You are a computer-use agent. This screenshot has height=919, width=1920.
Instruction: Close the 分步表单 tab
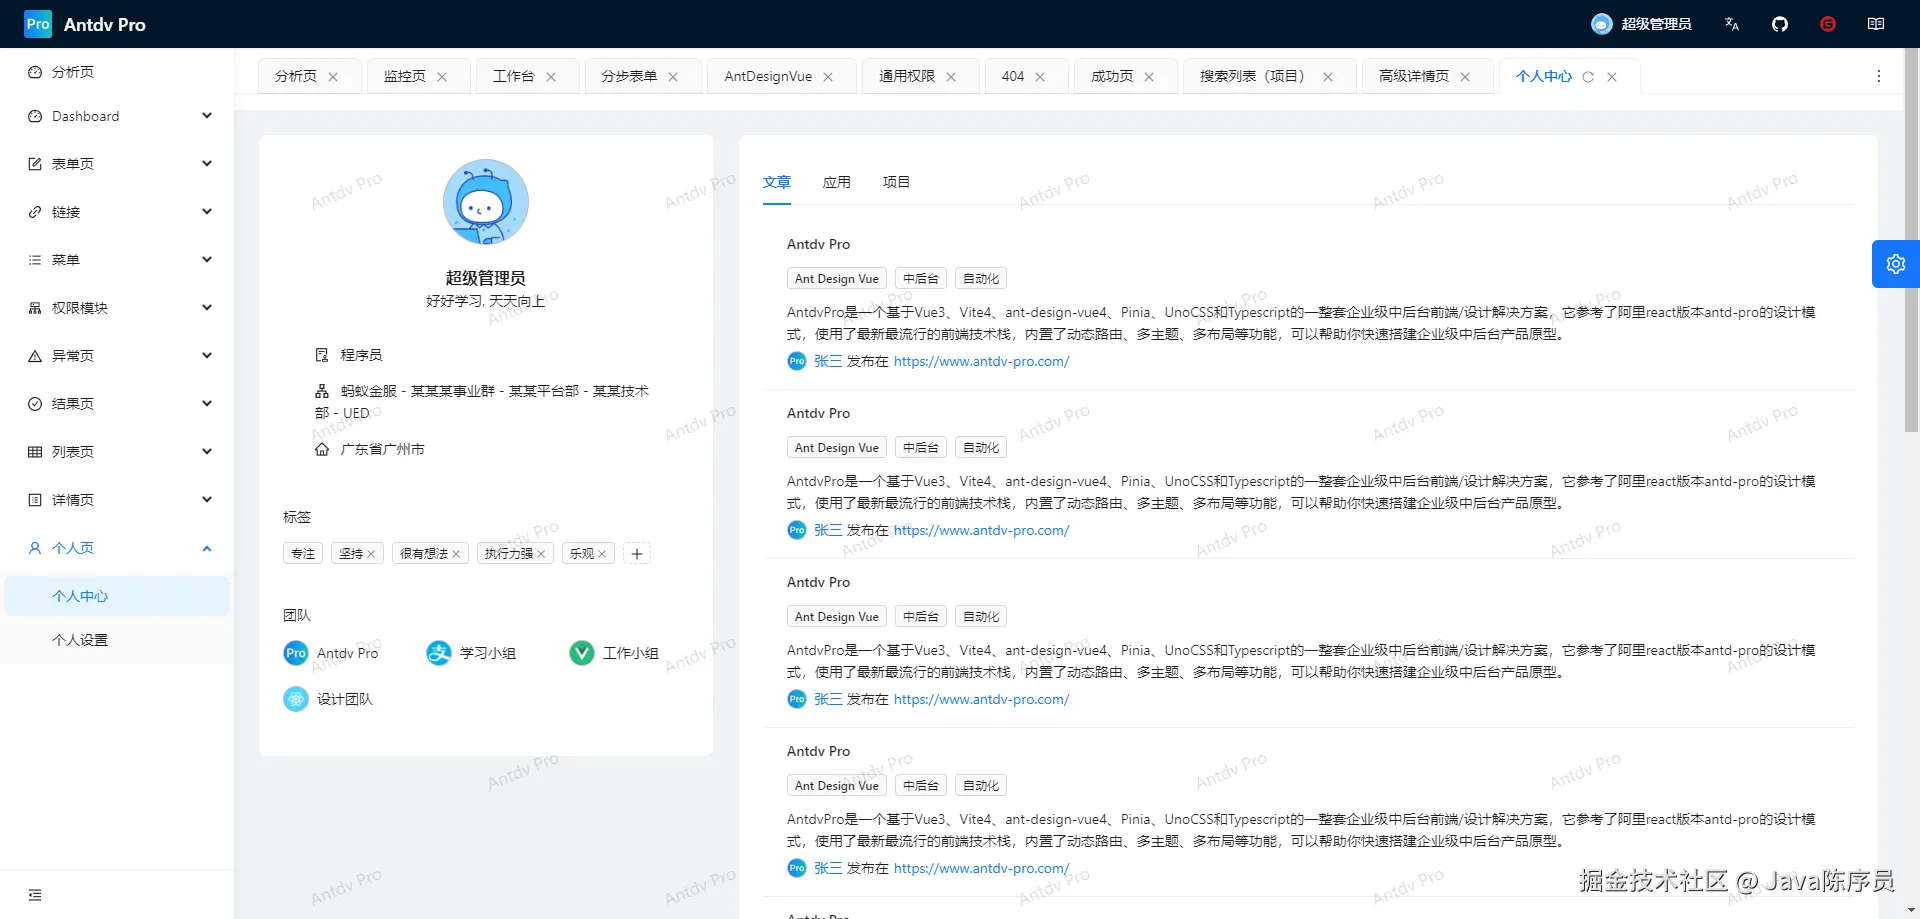point(673,77)
